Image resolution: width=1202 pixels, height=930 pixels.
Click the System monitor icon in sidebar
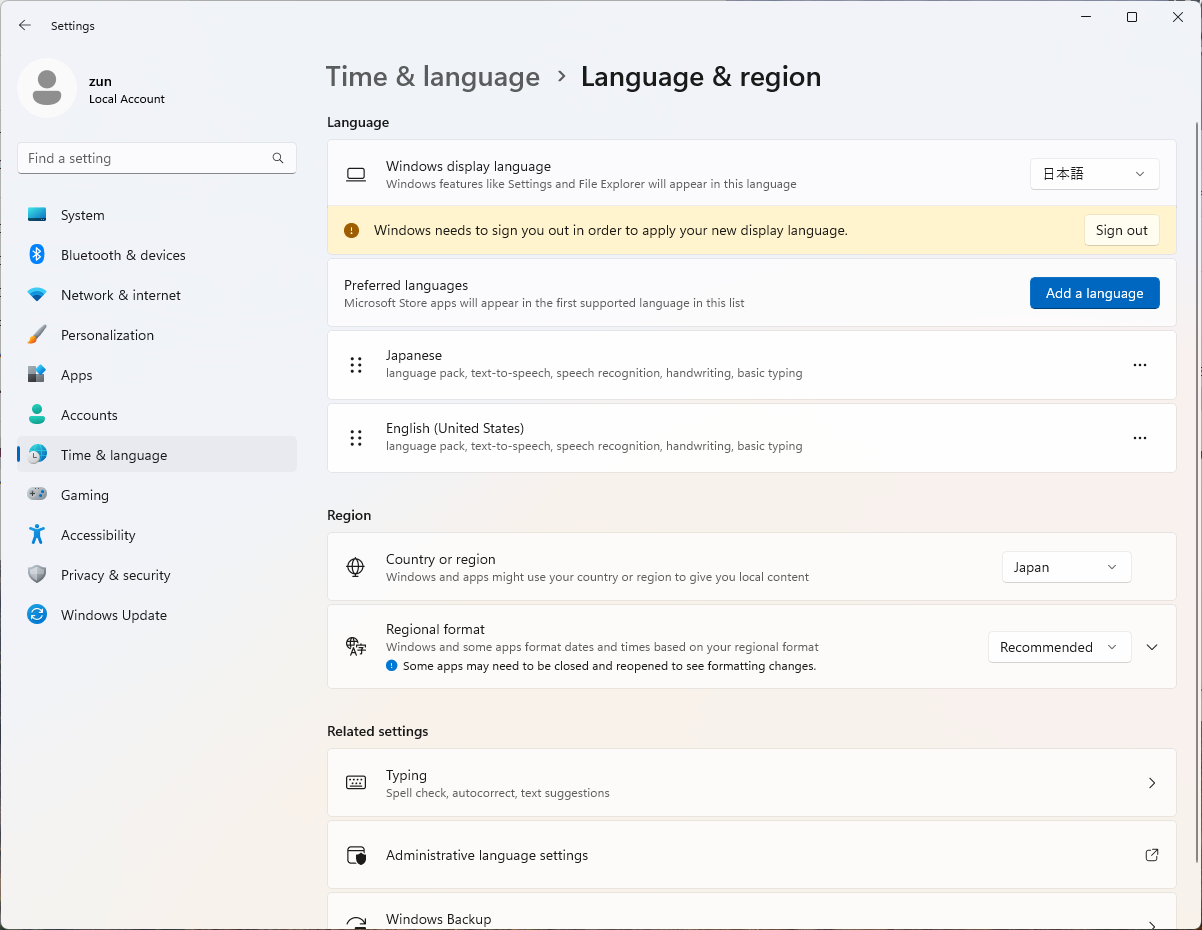point(37,215)
